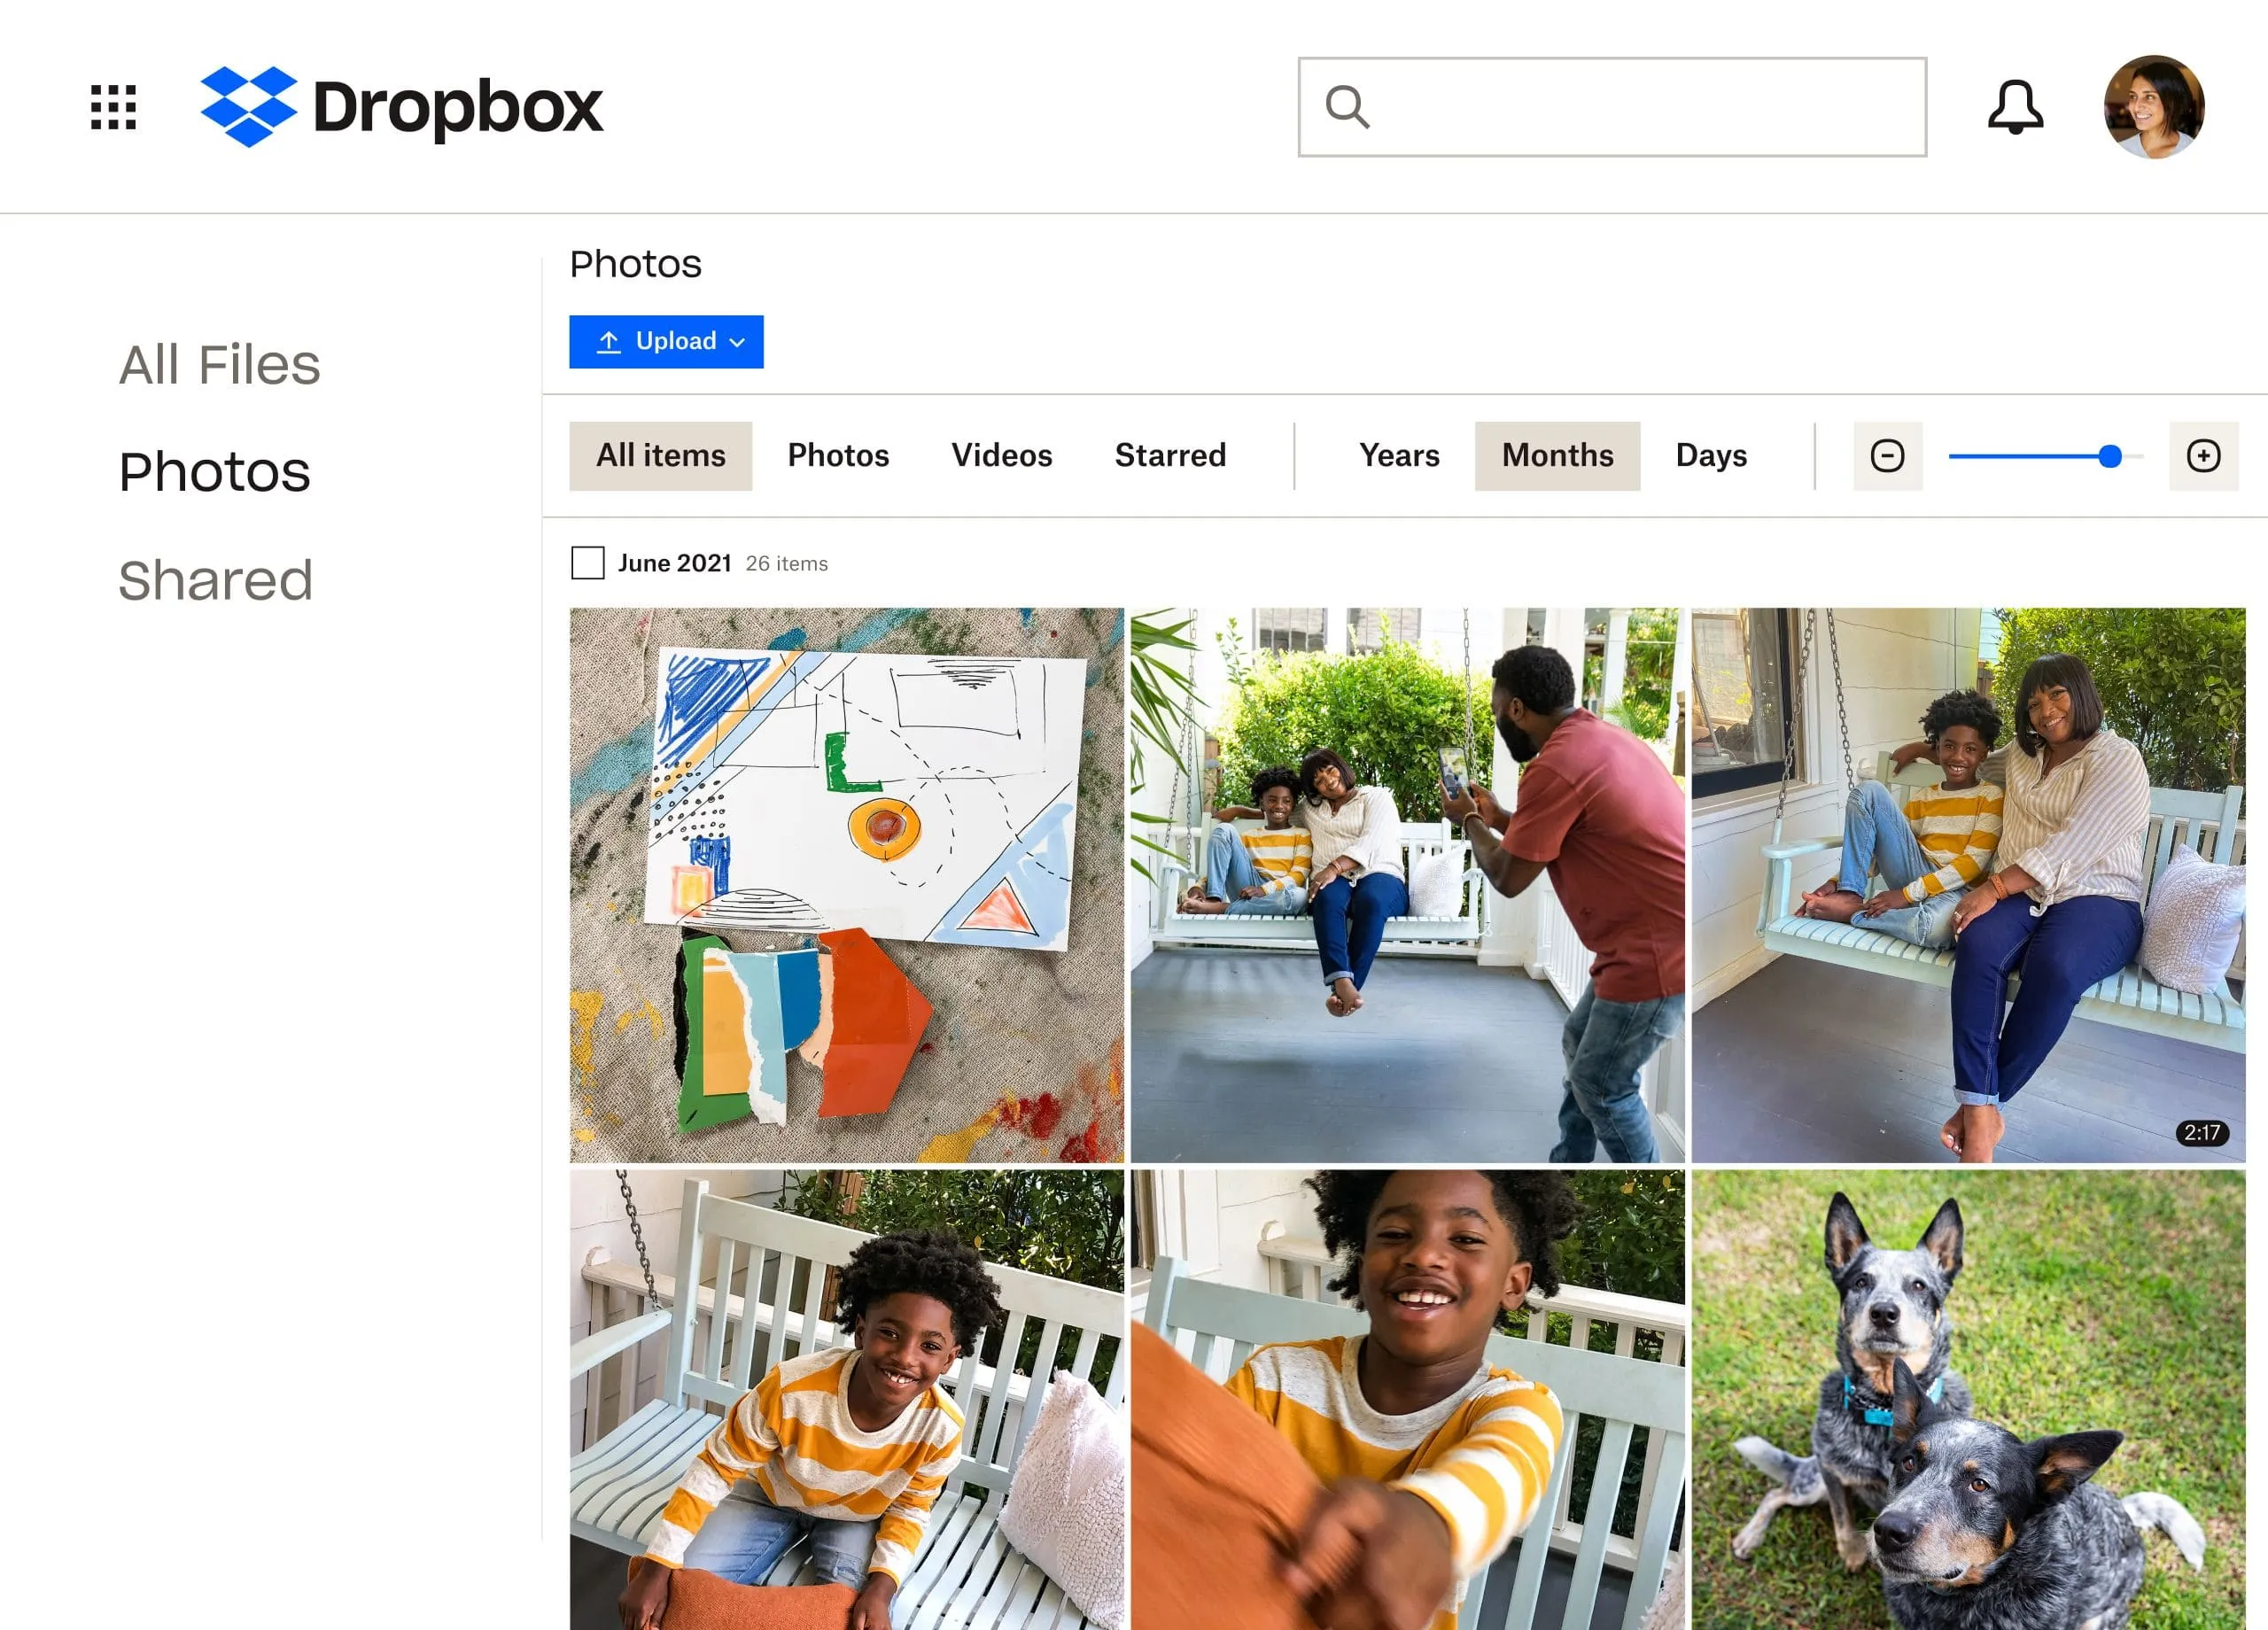The image size is (2268, 1630).
Task: Click the Months view button
Action: tap(1557, 454)
